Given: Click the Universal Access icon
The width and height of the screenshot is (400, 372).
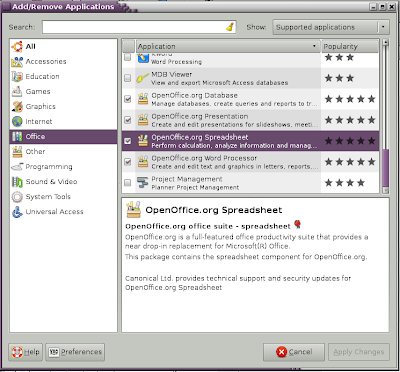Looking at the screenshot, I should 17,212.
